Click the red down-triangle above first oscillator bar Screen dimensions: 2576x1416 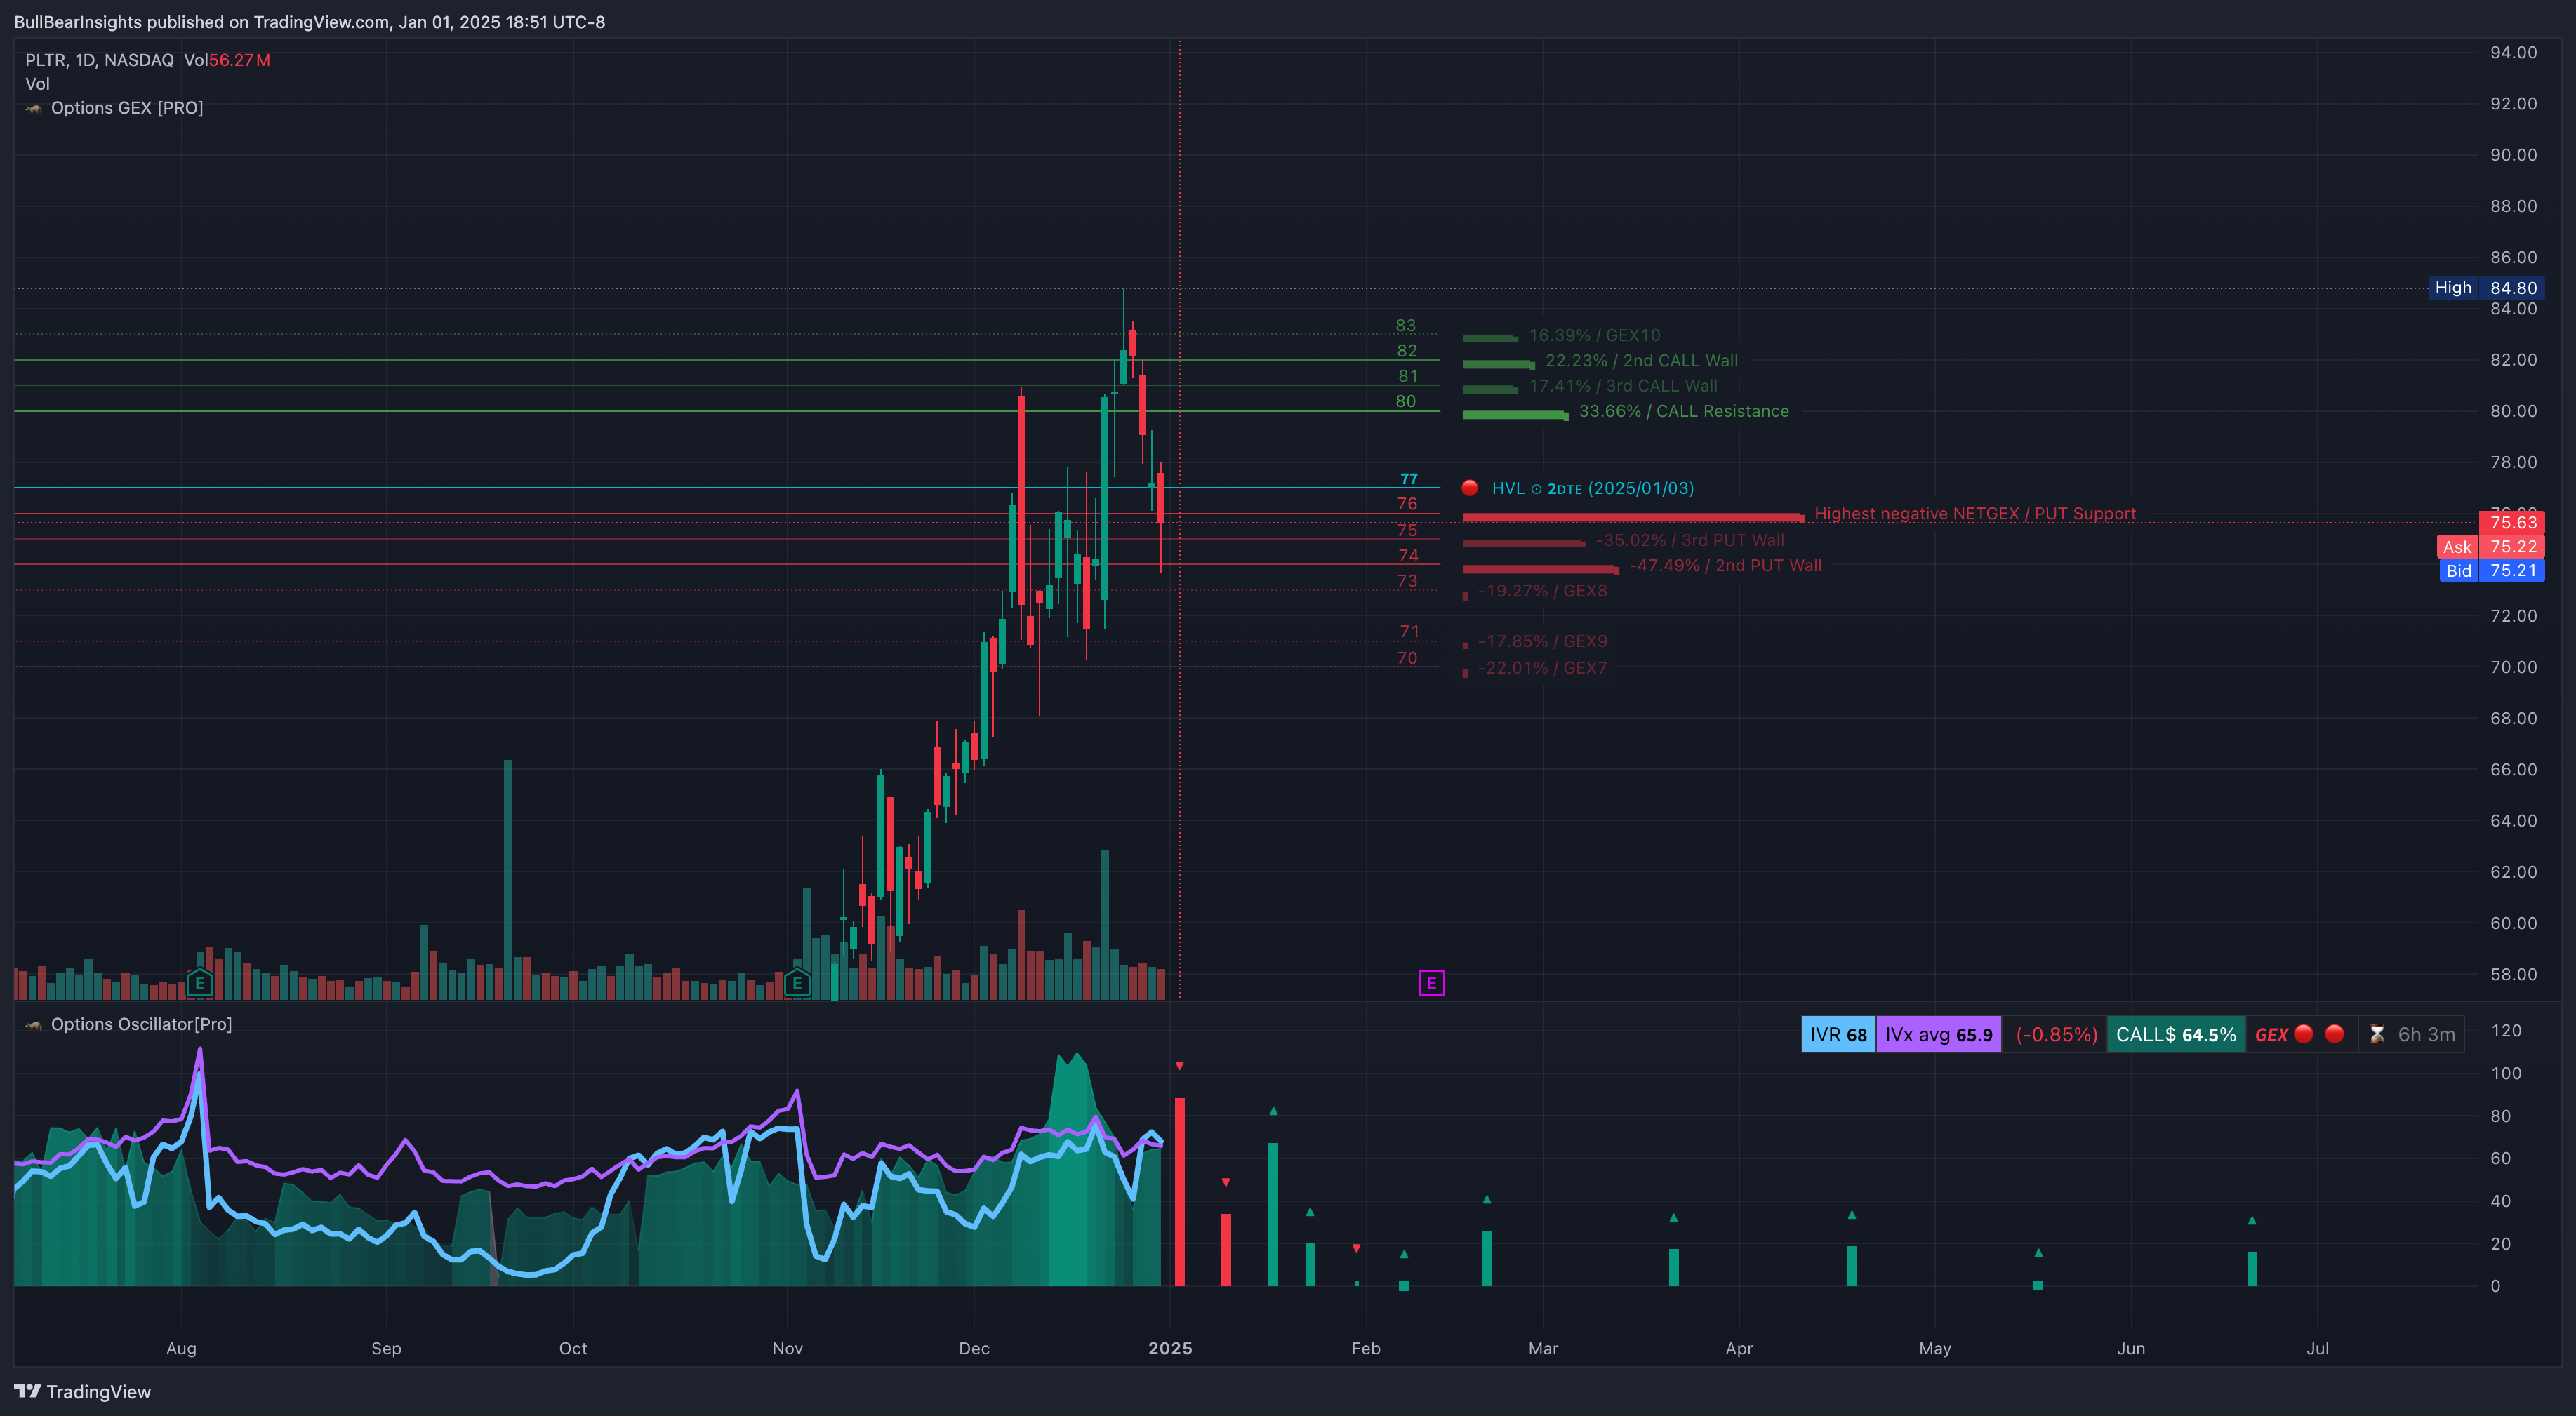tap(1180, 1066)
